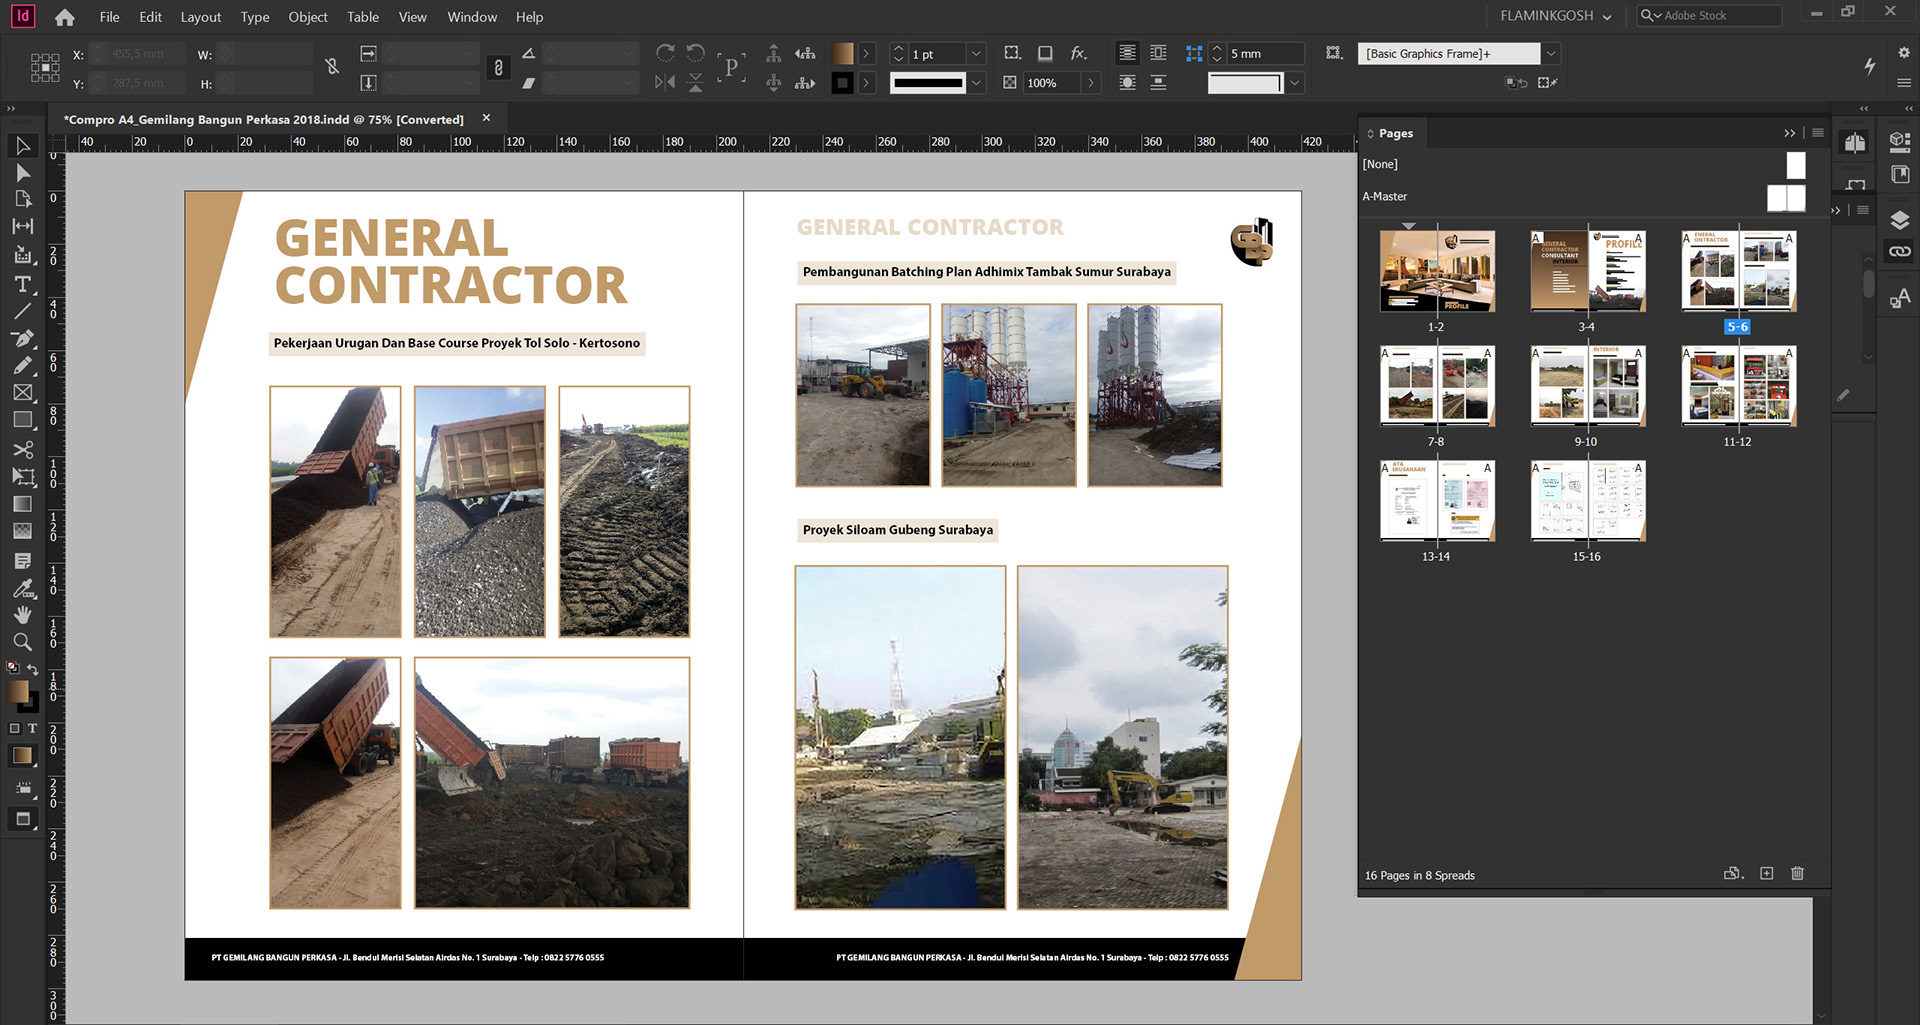Select the Rectangle Frame tool
This screenshot has height=1025, width=1920.
click(x=22, y=393)
